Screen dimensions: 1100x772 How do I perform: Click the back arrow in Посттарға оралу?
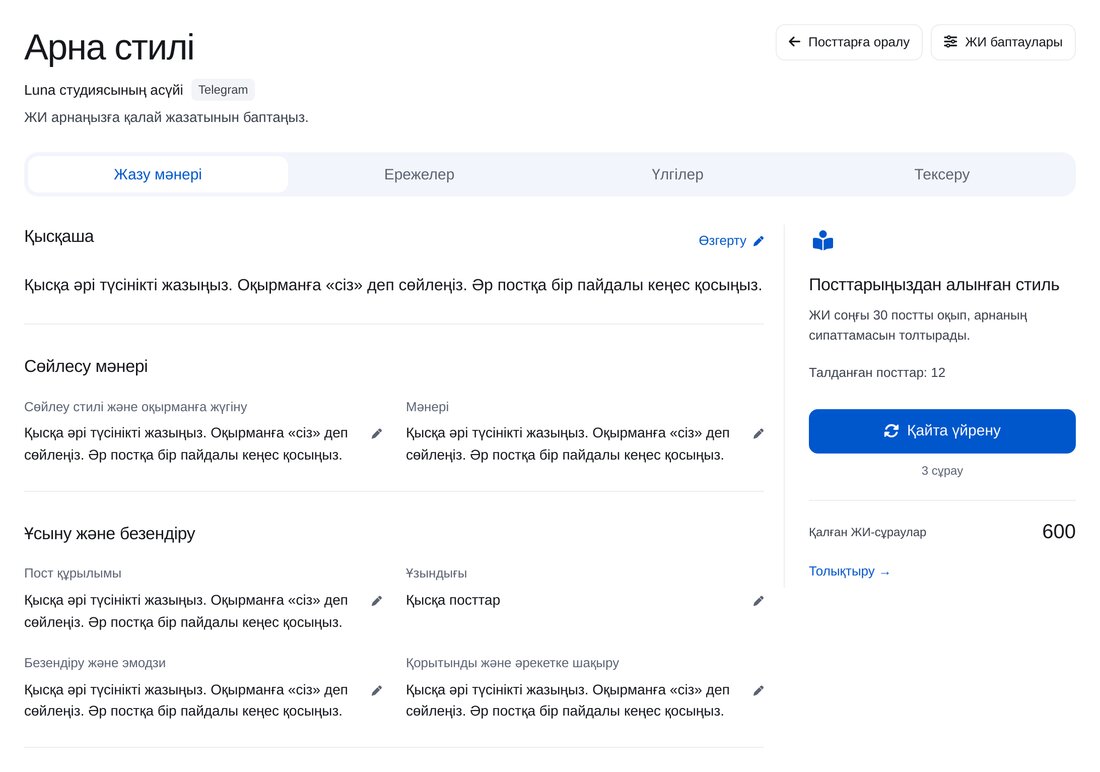pyautogui.click(x=794, y=42)
